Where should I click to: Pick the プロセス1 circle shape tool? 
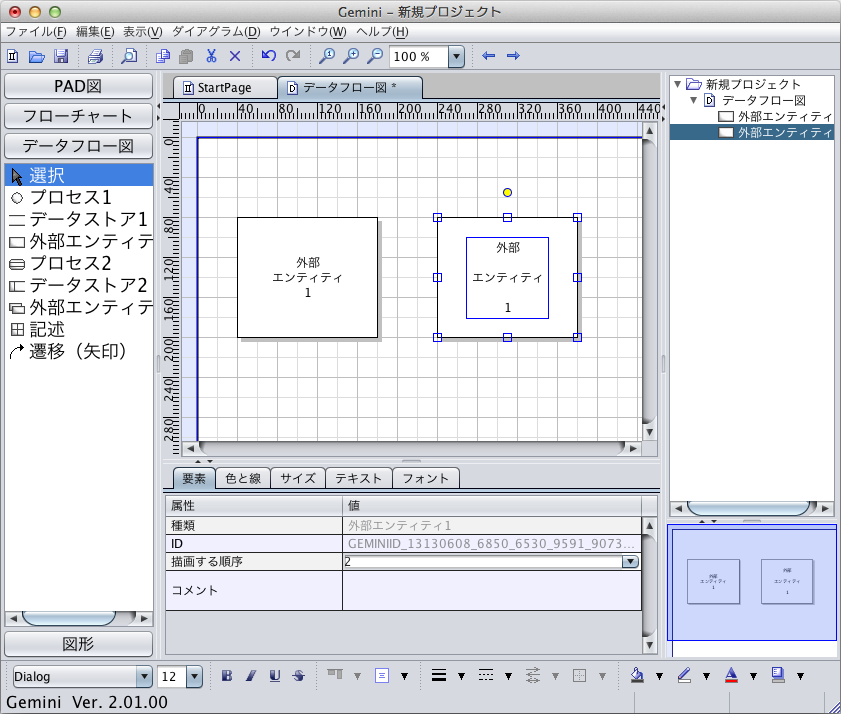click(x=79, y=197)
